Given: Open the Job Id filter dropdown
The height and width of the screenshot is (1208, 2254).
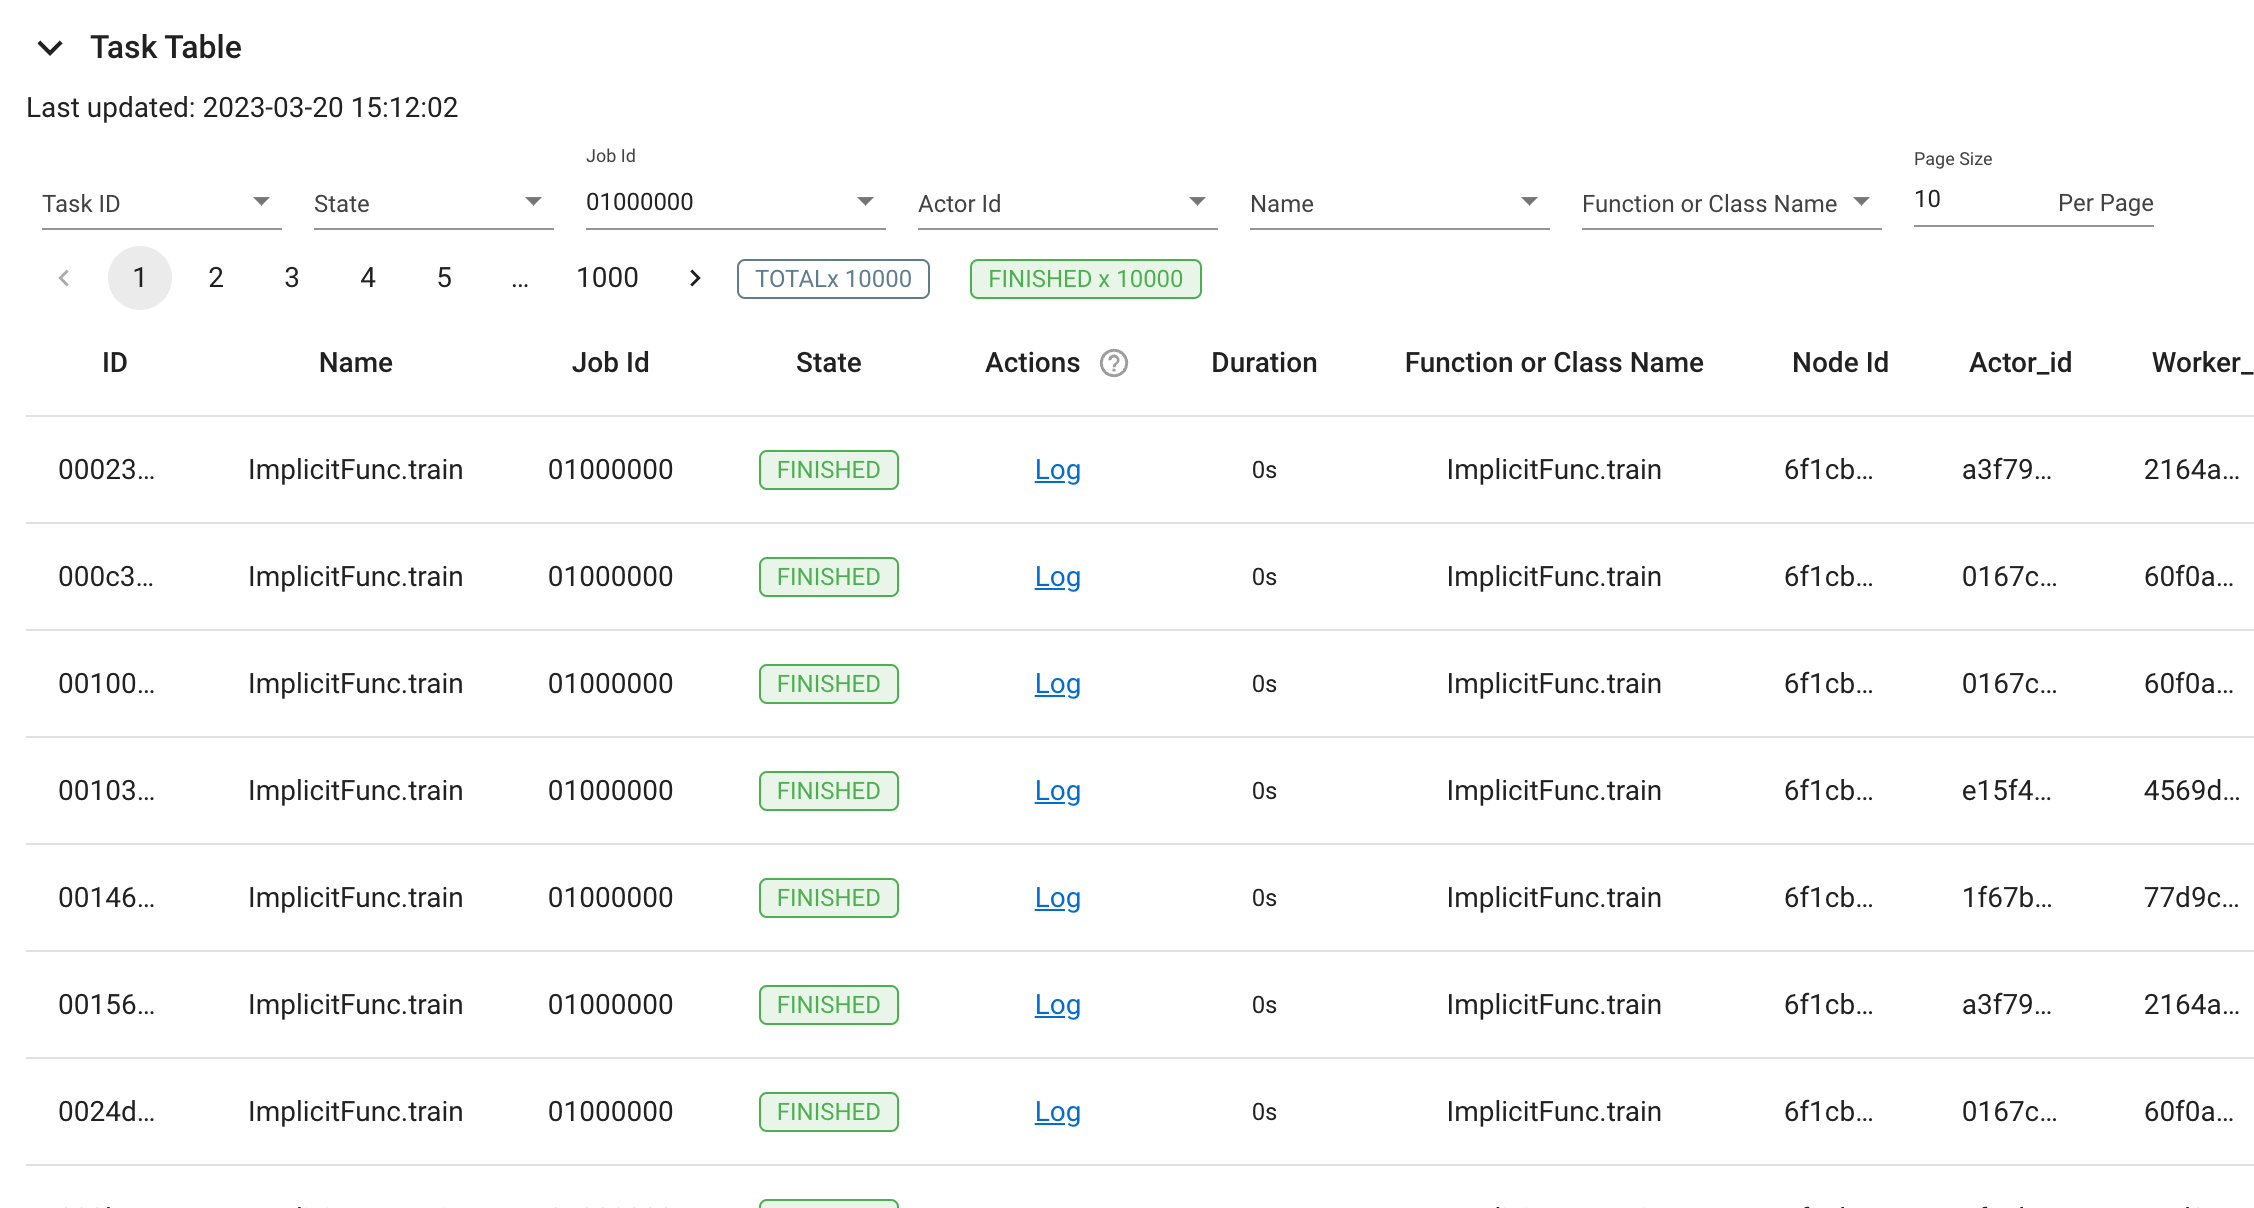Looking at the screenshot, I should coord(735,202).
